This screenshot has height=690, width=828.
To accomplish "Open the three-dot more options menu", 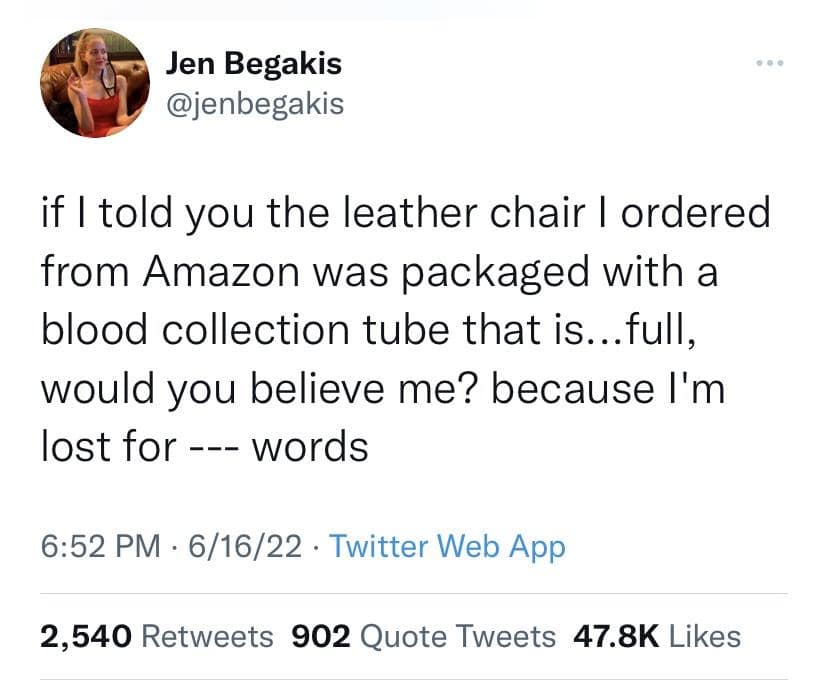I will coord(770,66).
